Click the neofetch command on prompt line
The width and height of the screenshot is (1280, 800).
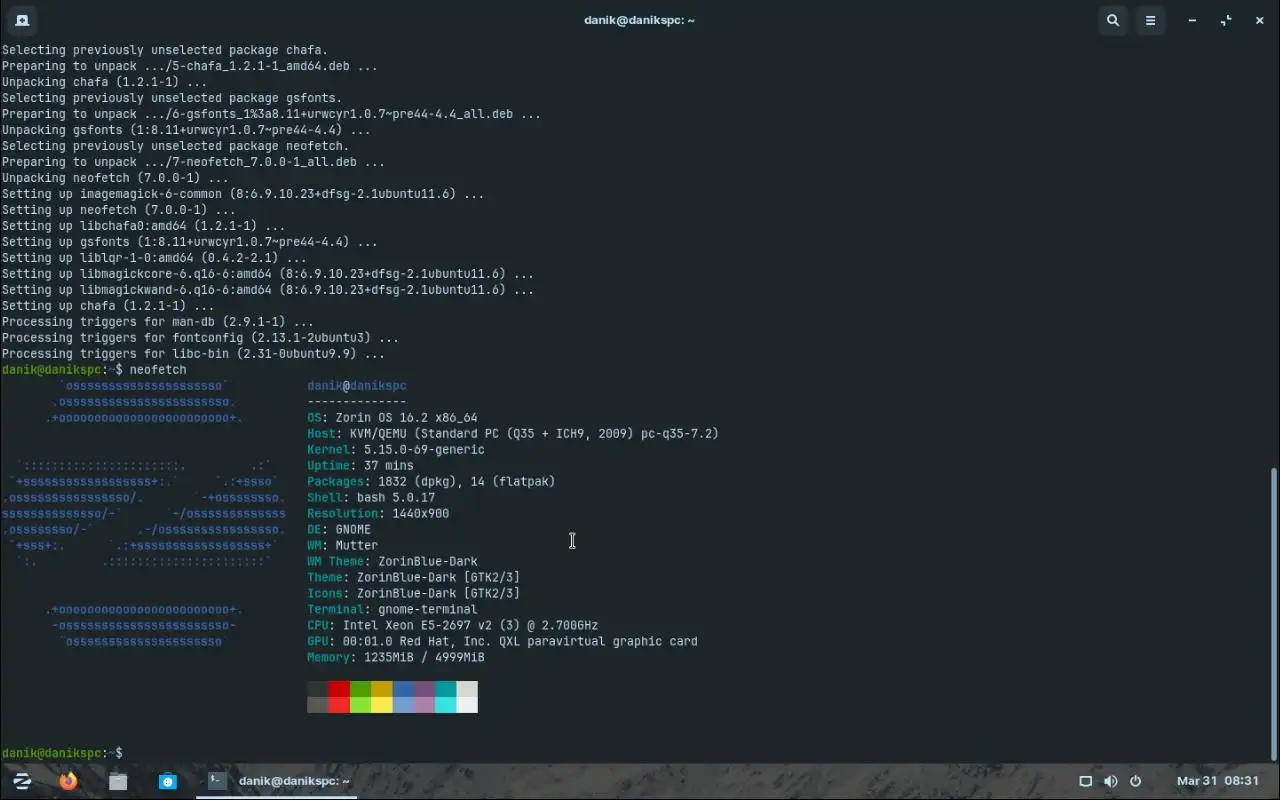158,370
